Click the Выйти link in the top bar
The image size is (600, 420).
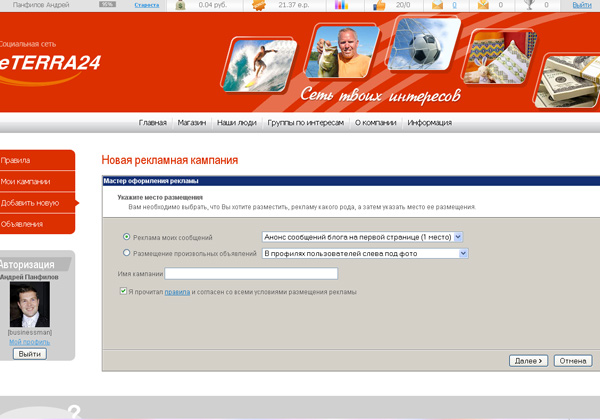582,5
